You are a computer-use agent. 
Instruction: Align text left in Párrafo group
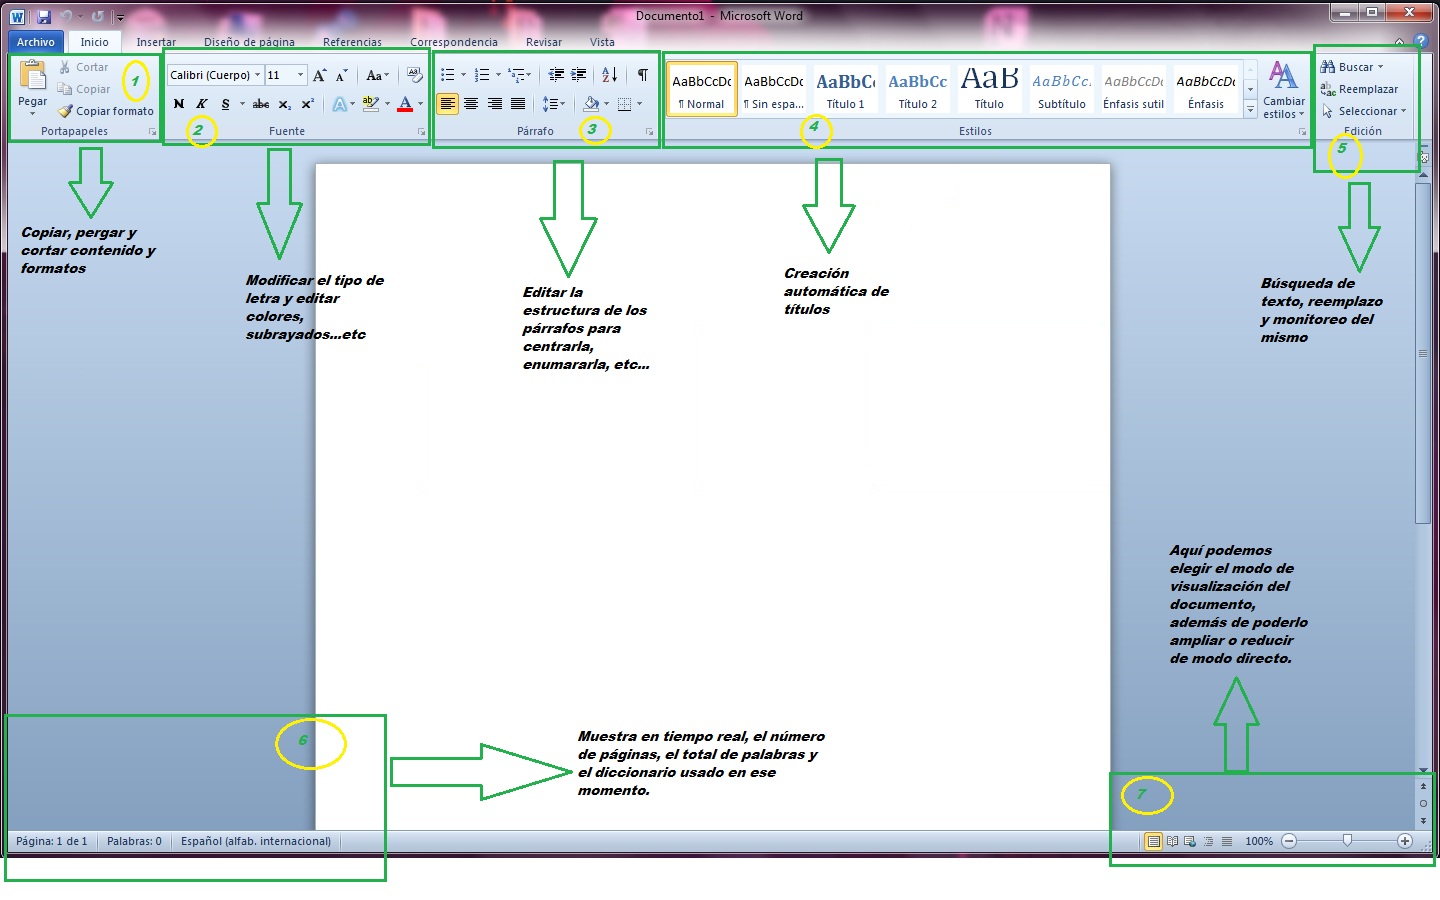447,104
